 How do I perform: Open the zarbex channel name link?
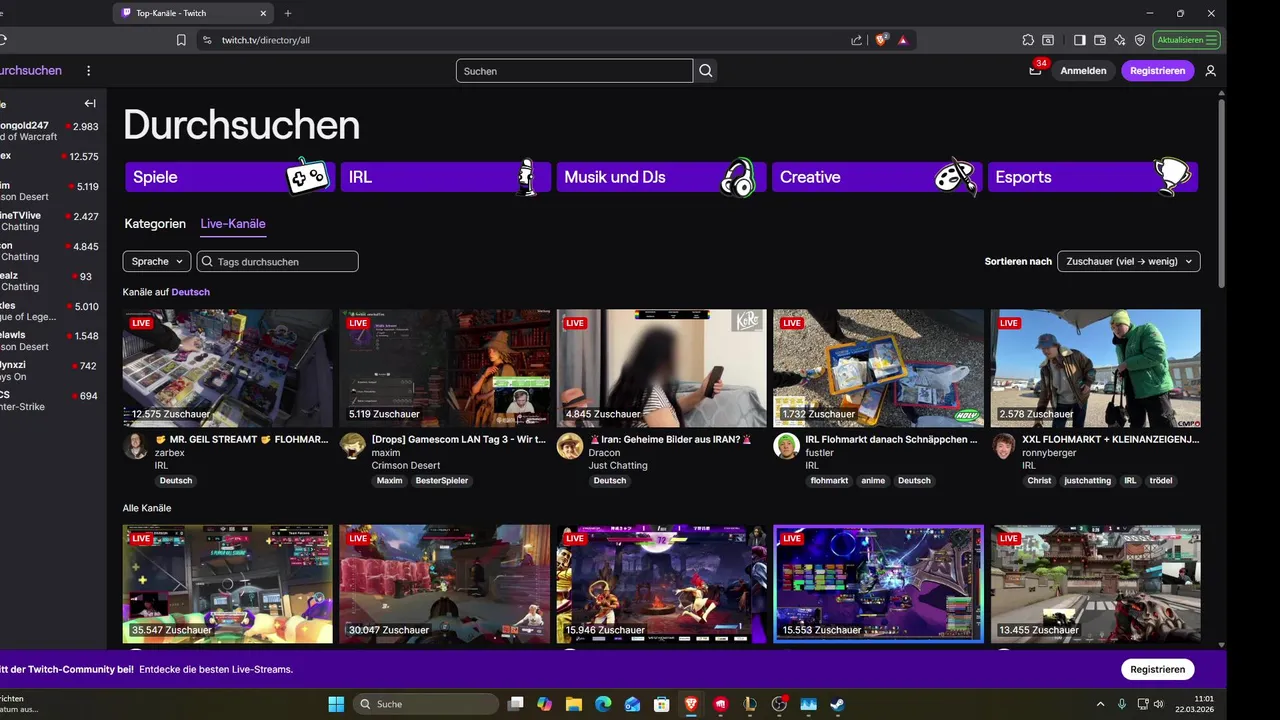pos(170,453)
